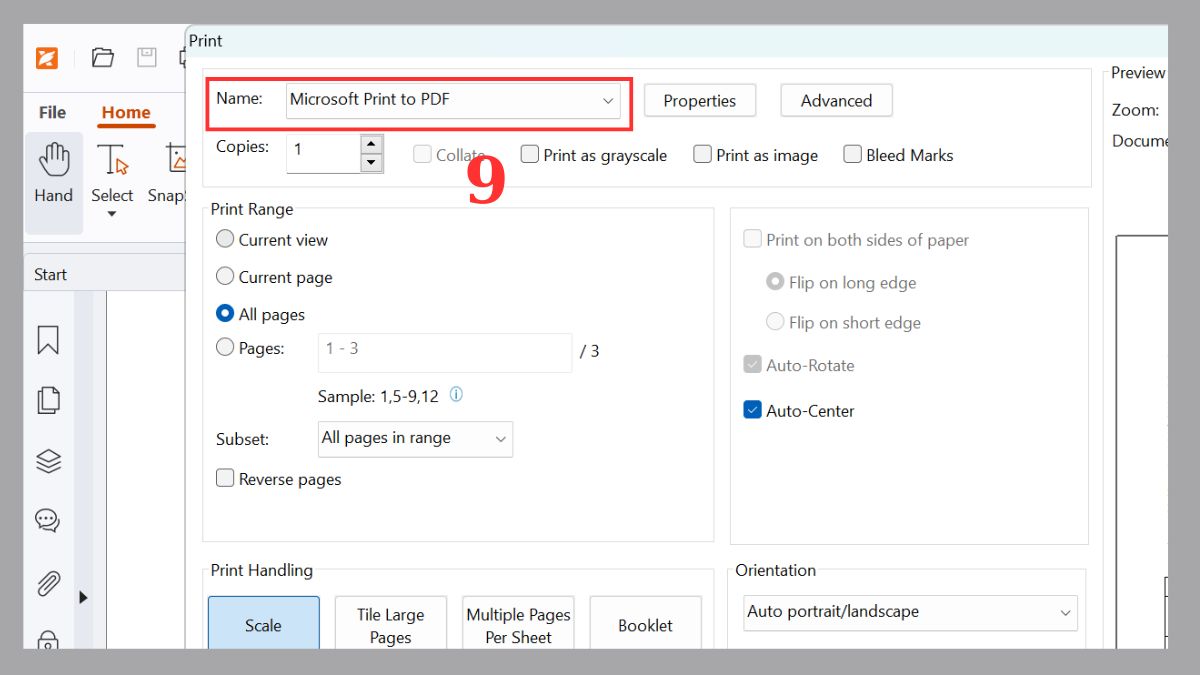This screenshot has width=1200, height=675.
Task: Open the File menu
Action: pyautogui.click(x=52, y=113)
